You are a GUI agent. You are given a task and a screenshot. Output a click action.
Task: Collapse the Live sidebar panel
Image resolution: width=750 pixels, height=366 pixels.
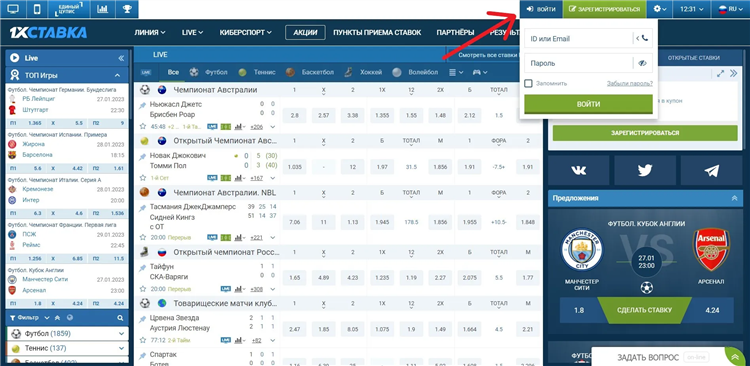tap(121, 58)
